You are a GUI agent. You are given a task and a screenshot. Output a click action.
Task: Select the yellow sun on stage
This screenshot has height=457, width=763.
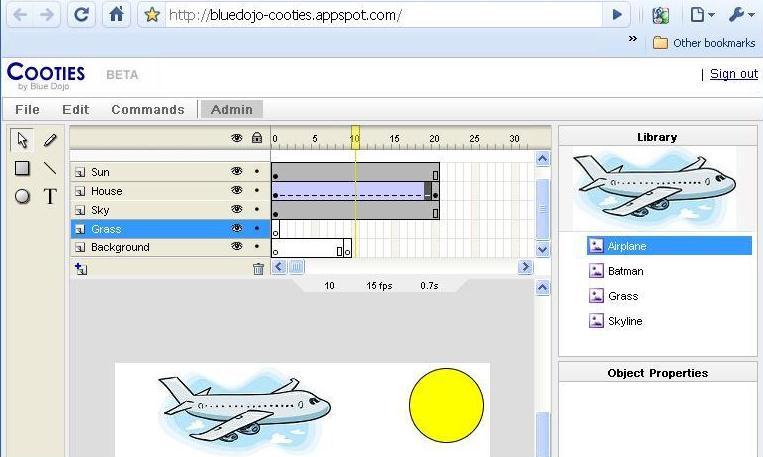click(446, 405)
